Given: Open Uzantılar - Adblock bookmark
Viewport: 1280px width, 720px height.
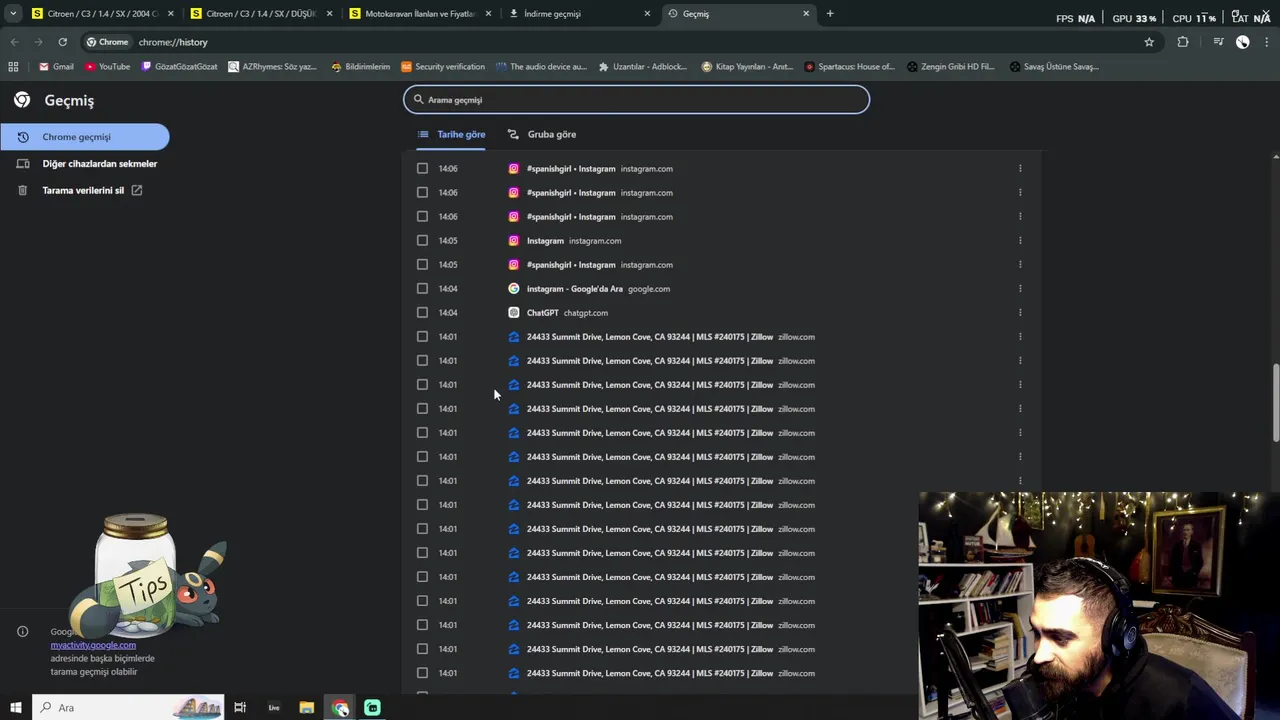Looking at the screenshot, I should (643, 67).
